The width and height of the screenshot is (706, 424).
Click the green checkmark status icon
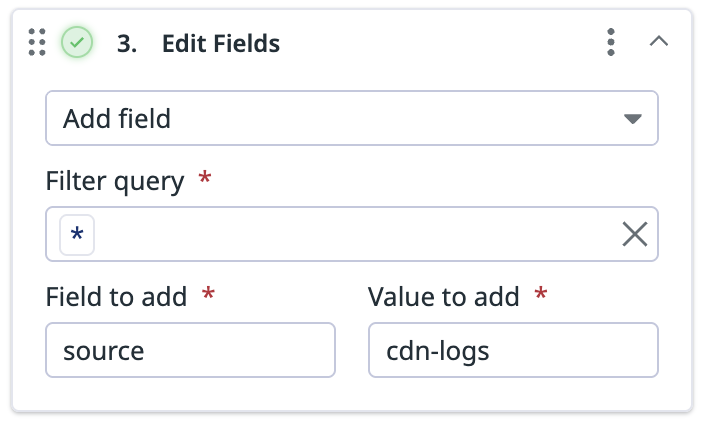click(77, 42)
